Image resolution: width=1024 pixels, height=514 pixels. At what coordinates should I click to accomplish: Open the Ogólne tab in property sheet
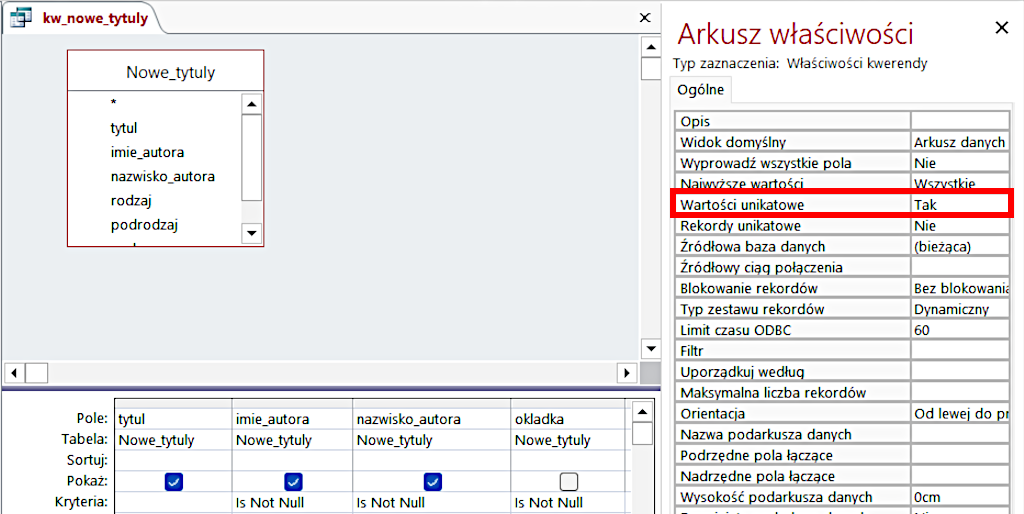[x=701, y=90]
